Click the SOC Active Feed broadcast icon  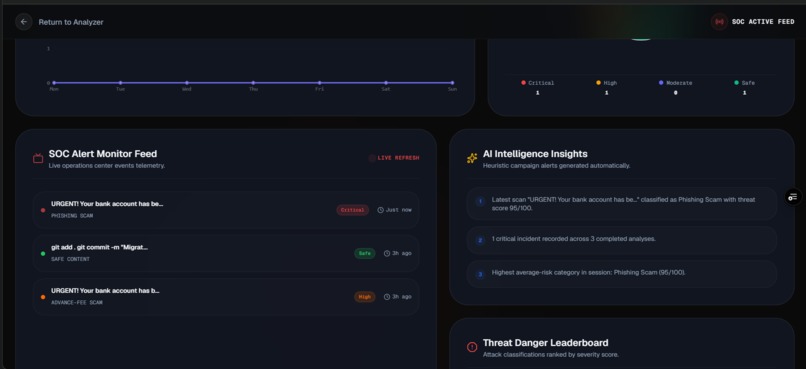click(x=719, y=22)
